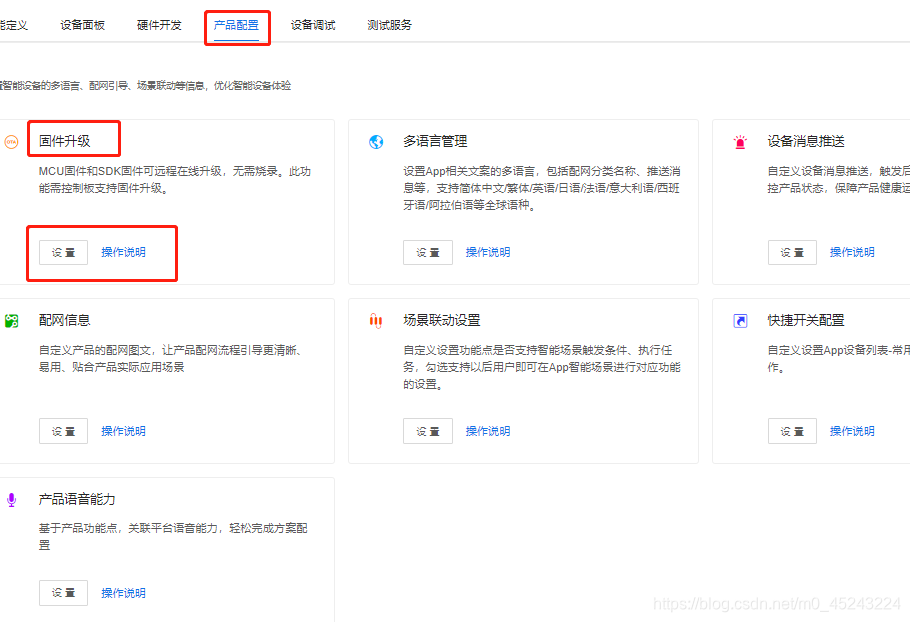The width and height of the screenshot is (910, 622).
Task: Open 操作说明 link under 配网信息
Action: tap(123, 431)
